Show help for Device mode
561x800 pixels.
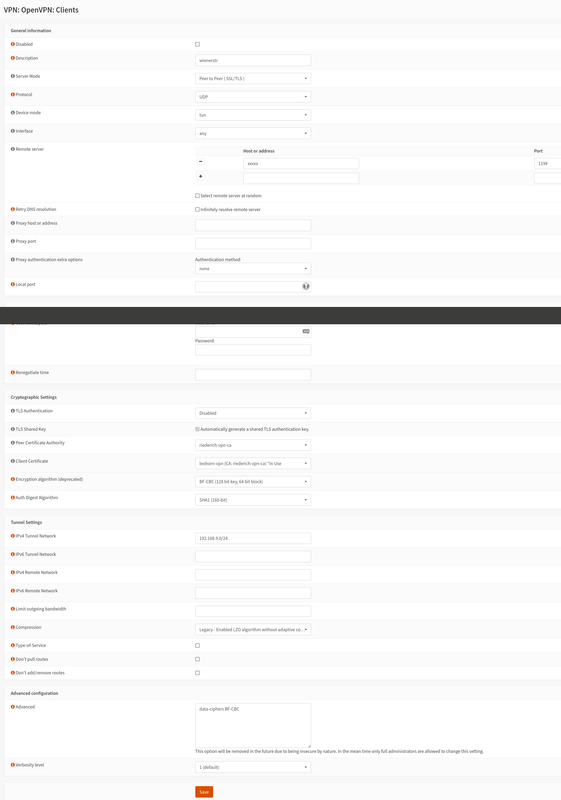coord(13,113)
